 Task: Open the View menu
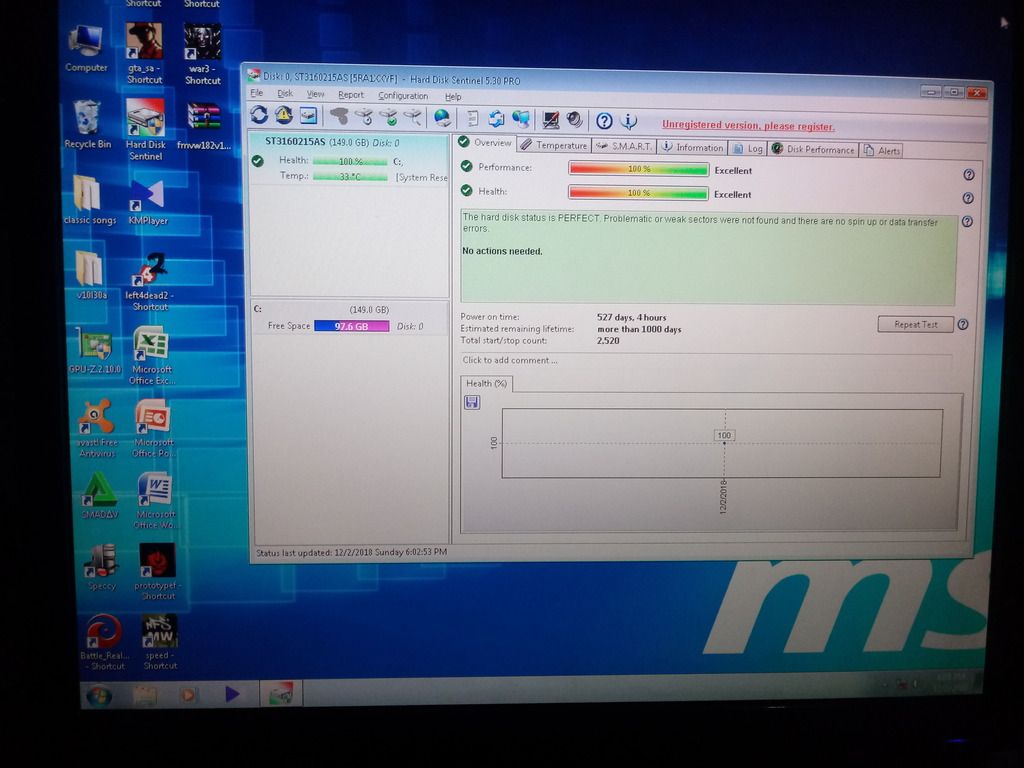click(315, 95)
